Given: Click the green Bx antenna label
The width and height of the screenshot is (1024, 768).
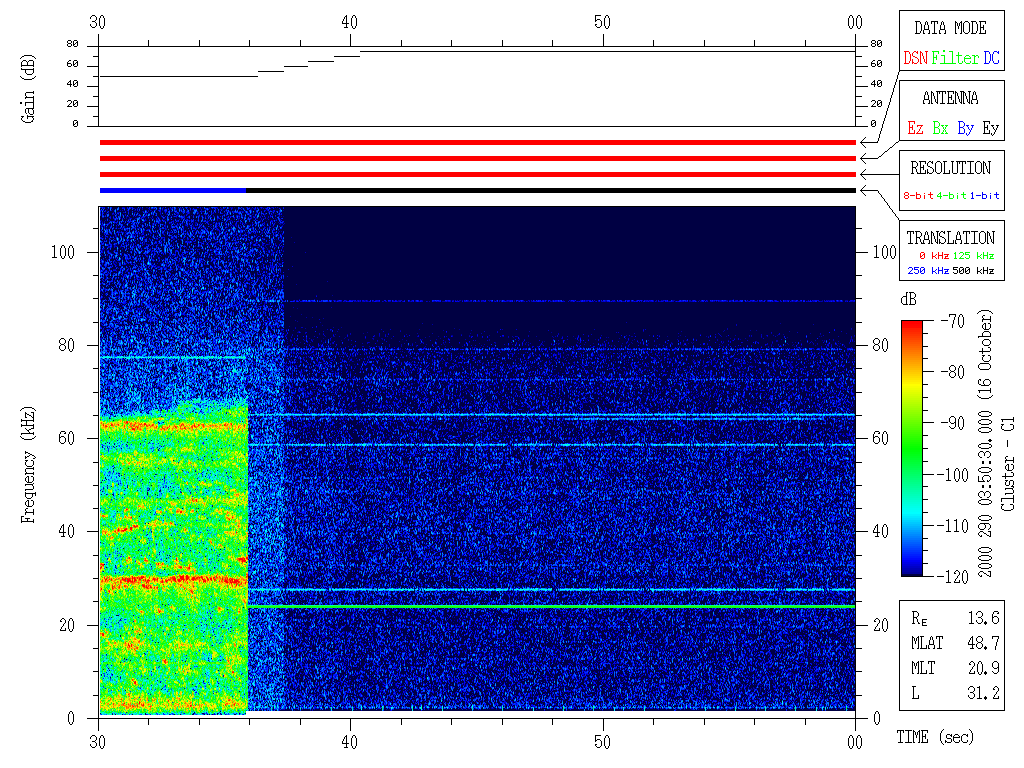Looking at the screenshot, I should tap(940, 128).
